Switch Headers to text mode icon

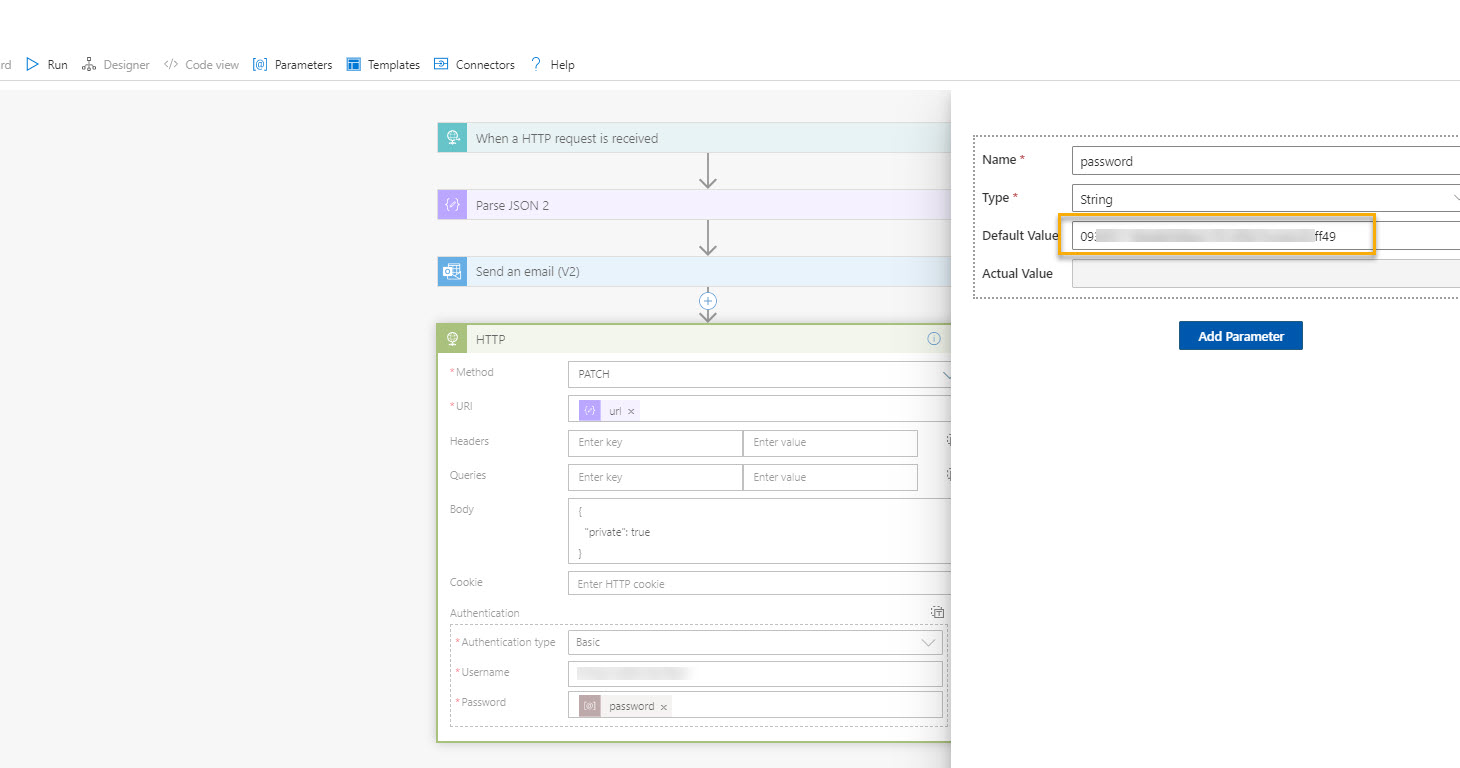pos(949,440)
